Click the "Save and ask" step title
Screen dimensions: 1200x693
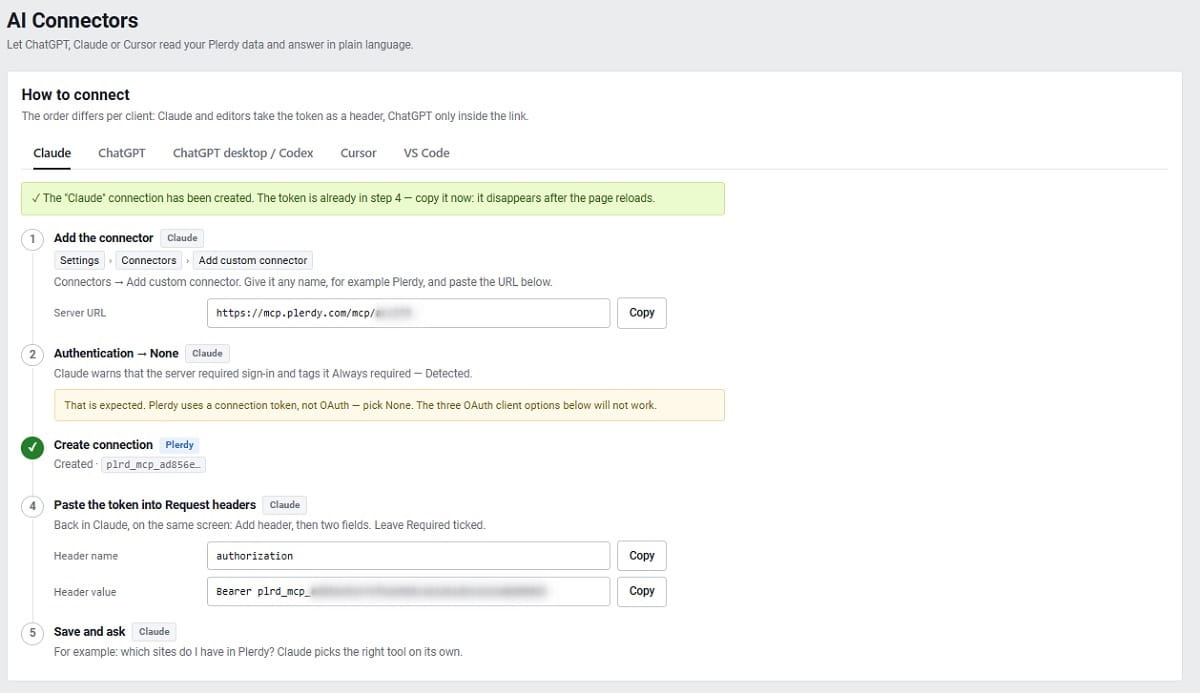tap(90, 632)
